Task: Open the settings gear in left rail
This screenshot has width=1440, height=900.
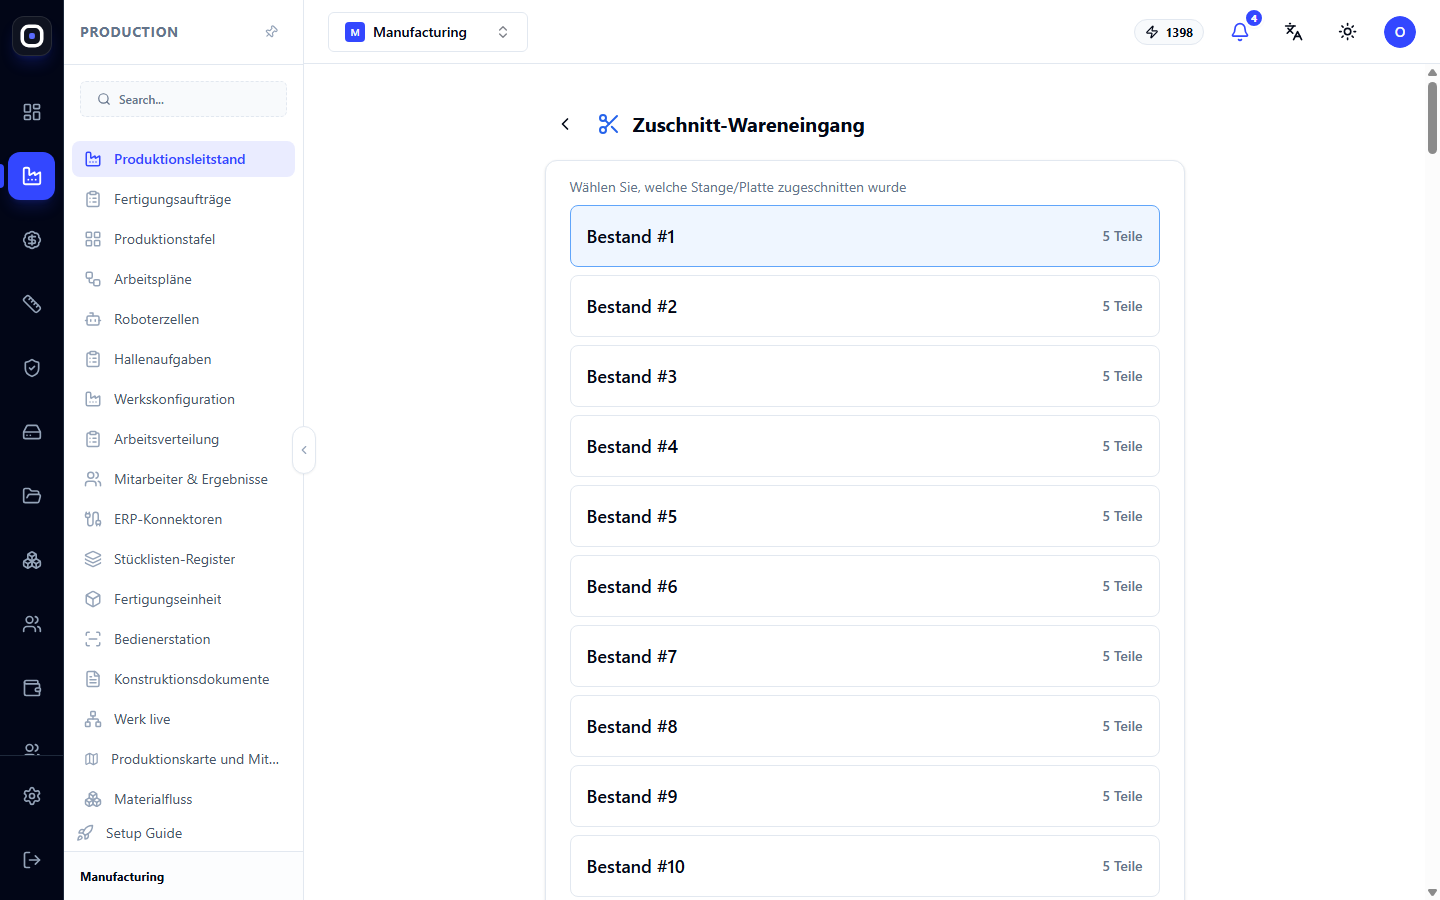Action: click(32, 796)
